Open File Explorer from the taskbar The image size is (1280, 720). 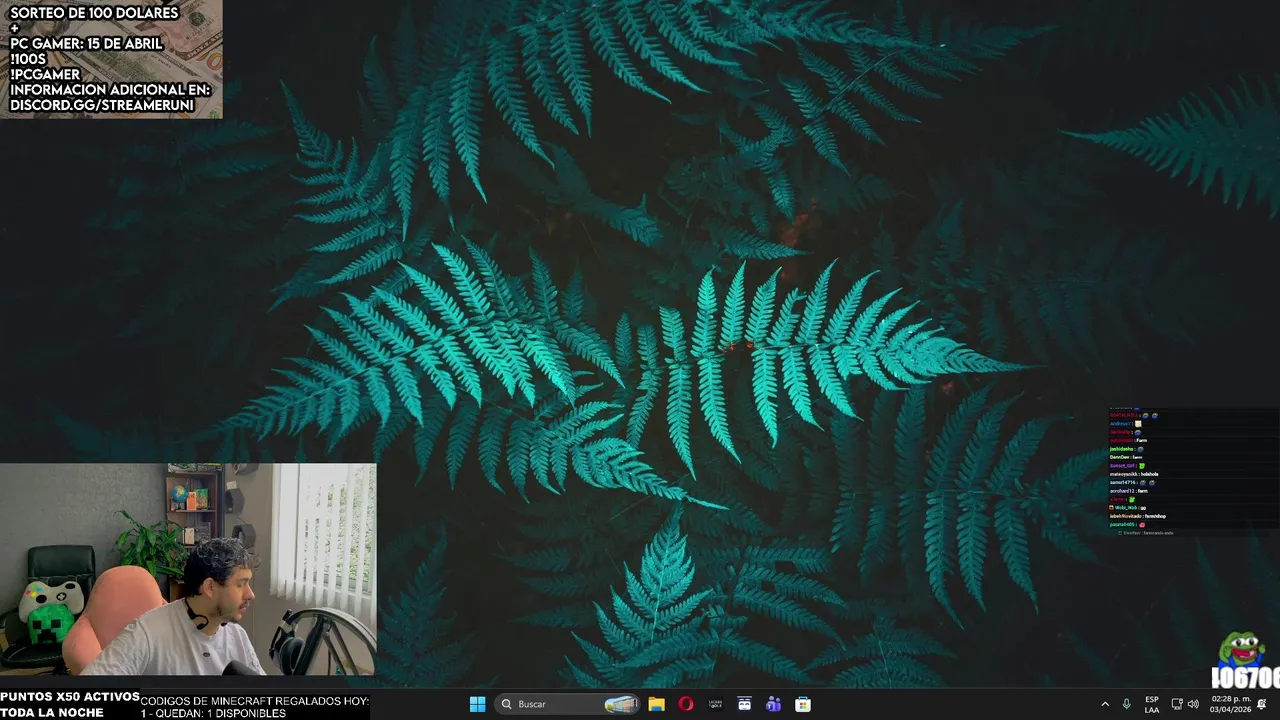656,704
